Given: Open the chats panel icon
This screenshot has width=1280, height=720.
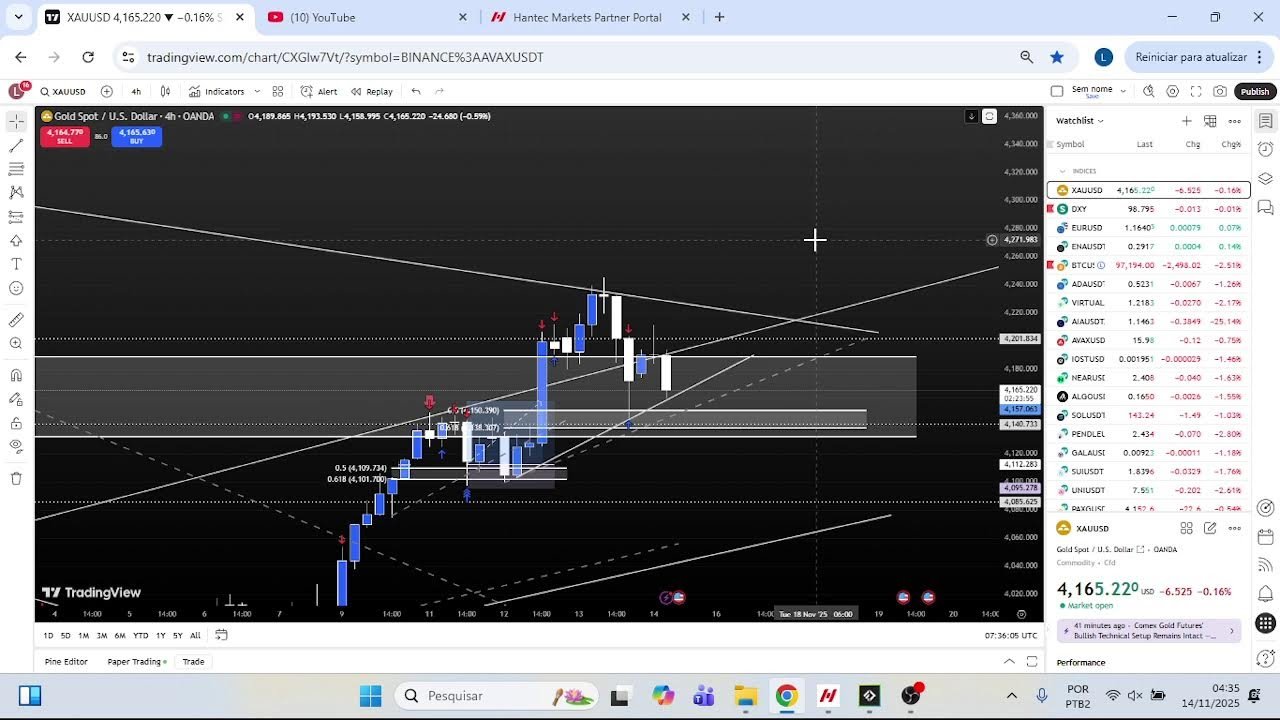Looking at the screenshot, I should pyautogui.click(x=1265, y=208).
